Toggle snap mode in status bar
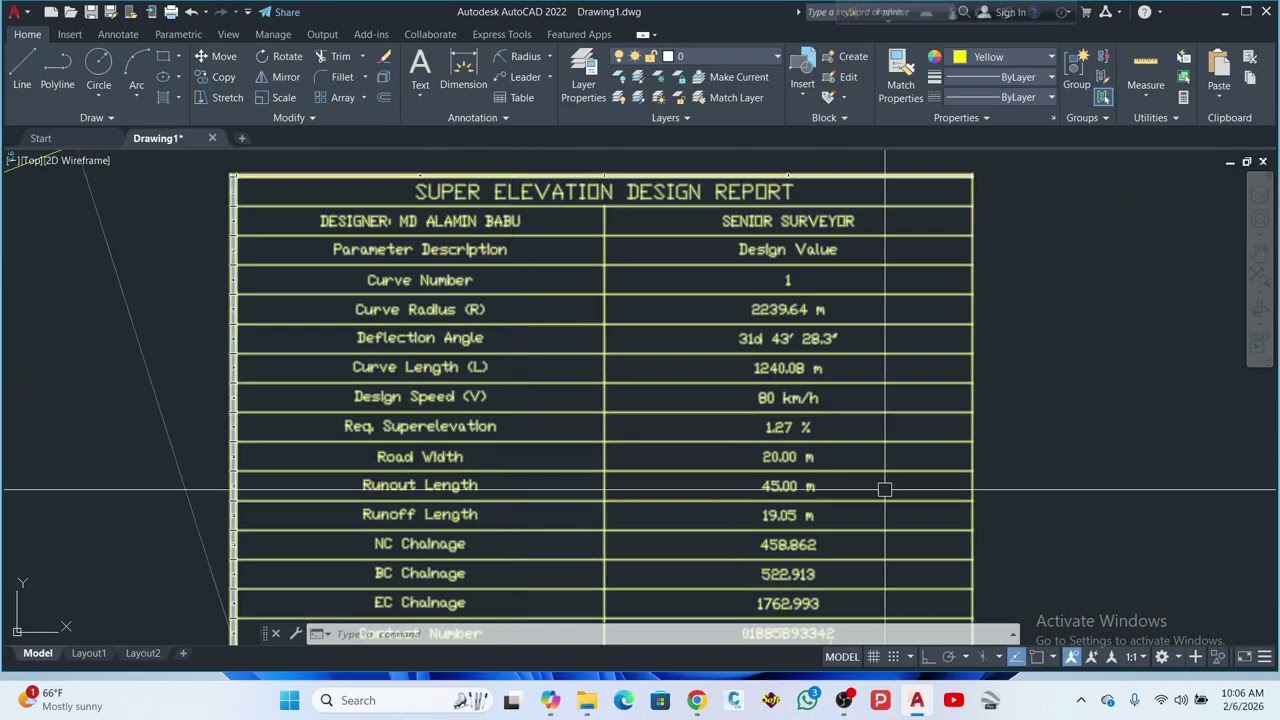1280x720 pixels. [x=893, y=657]
